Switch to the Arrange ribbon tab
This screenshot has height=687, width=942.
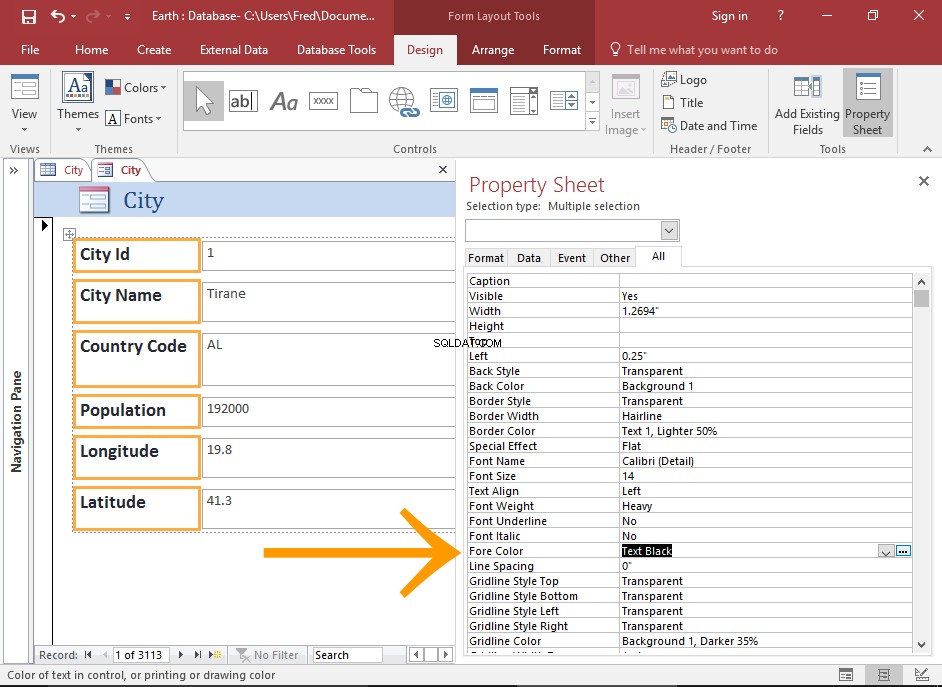(x=493, y=50)
